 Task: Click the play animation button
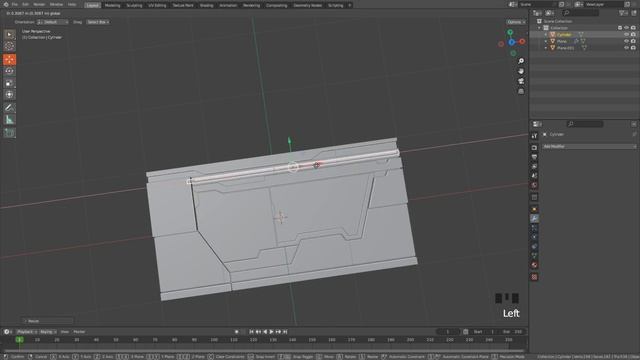pyautogui.click(x=271, y=332)
